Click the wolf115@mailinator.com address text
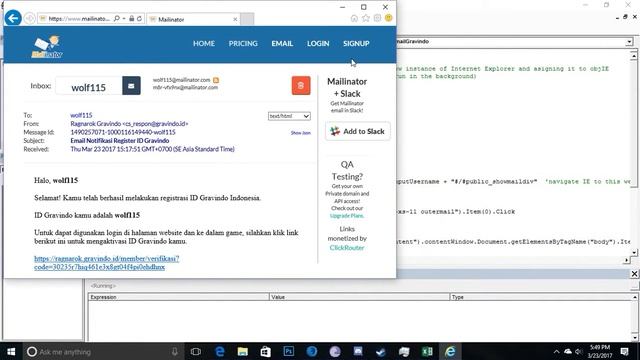Viewport: 640px width, 360px height. click(x=181, y=80)
